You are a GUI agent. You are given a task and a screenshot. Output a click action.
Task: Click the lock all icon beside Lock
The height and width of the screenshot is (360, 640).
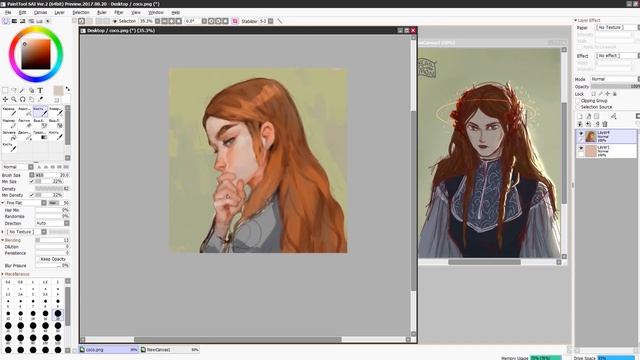point(615,94)
